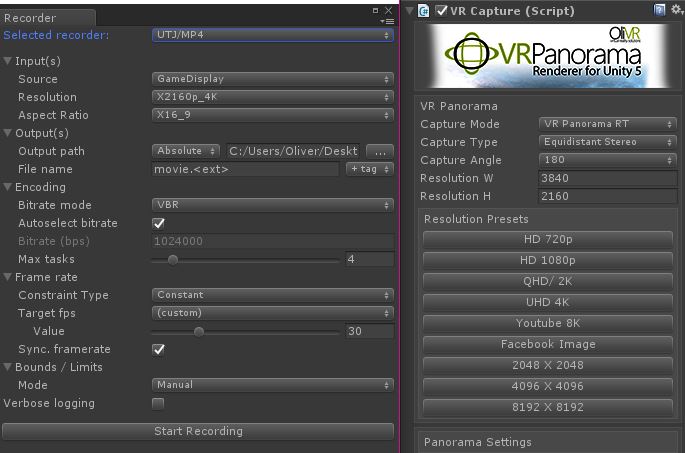
Task: Click the C# script icon of VR Capture
Action: [424, 11]
